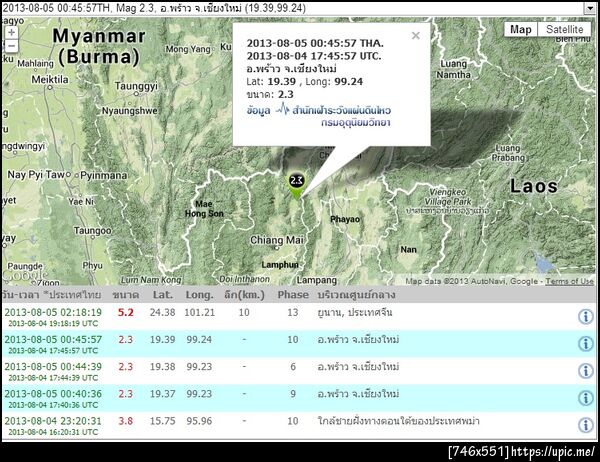Zoom in on the map
This screenshot has width=600, height=462.
(x=11, y=33)
